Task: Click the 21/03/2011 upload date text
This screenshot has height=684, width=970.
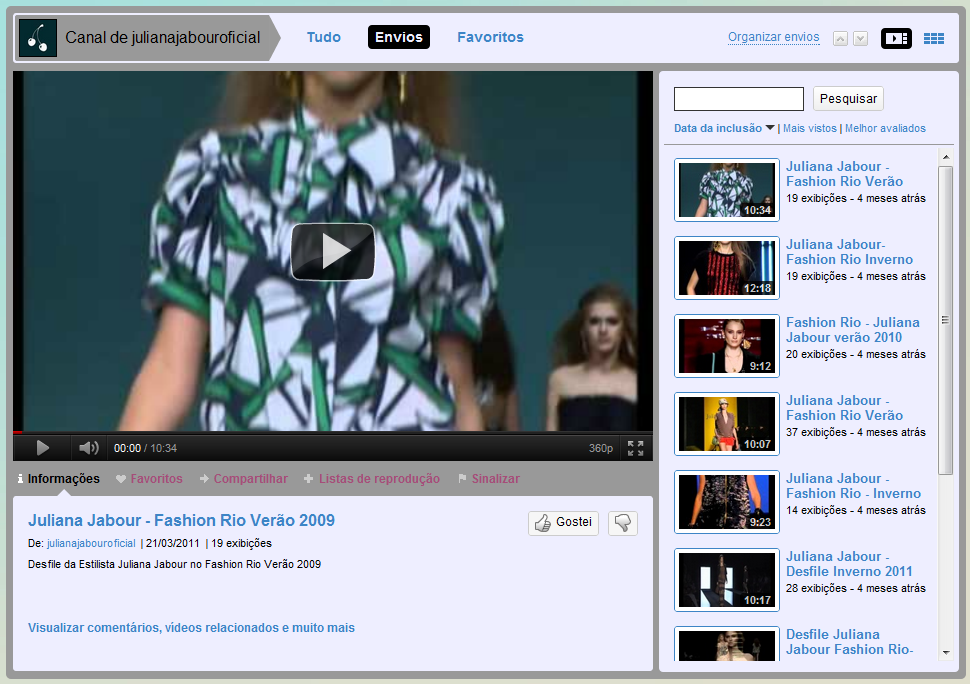Action: pyautogui.click(x=173, y=544)
